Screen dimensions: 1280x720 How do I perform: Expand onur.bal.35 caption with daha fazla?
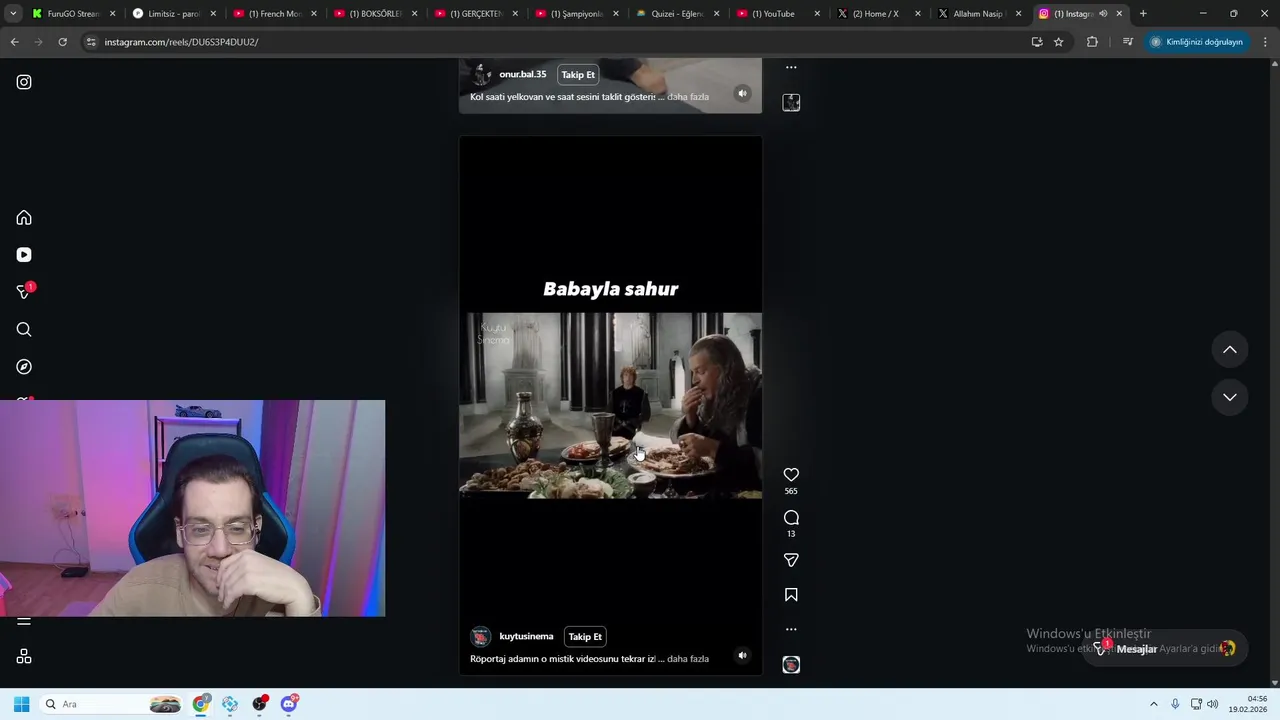point(688,97)
